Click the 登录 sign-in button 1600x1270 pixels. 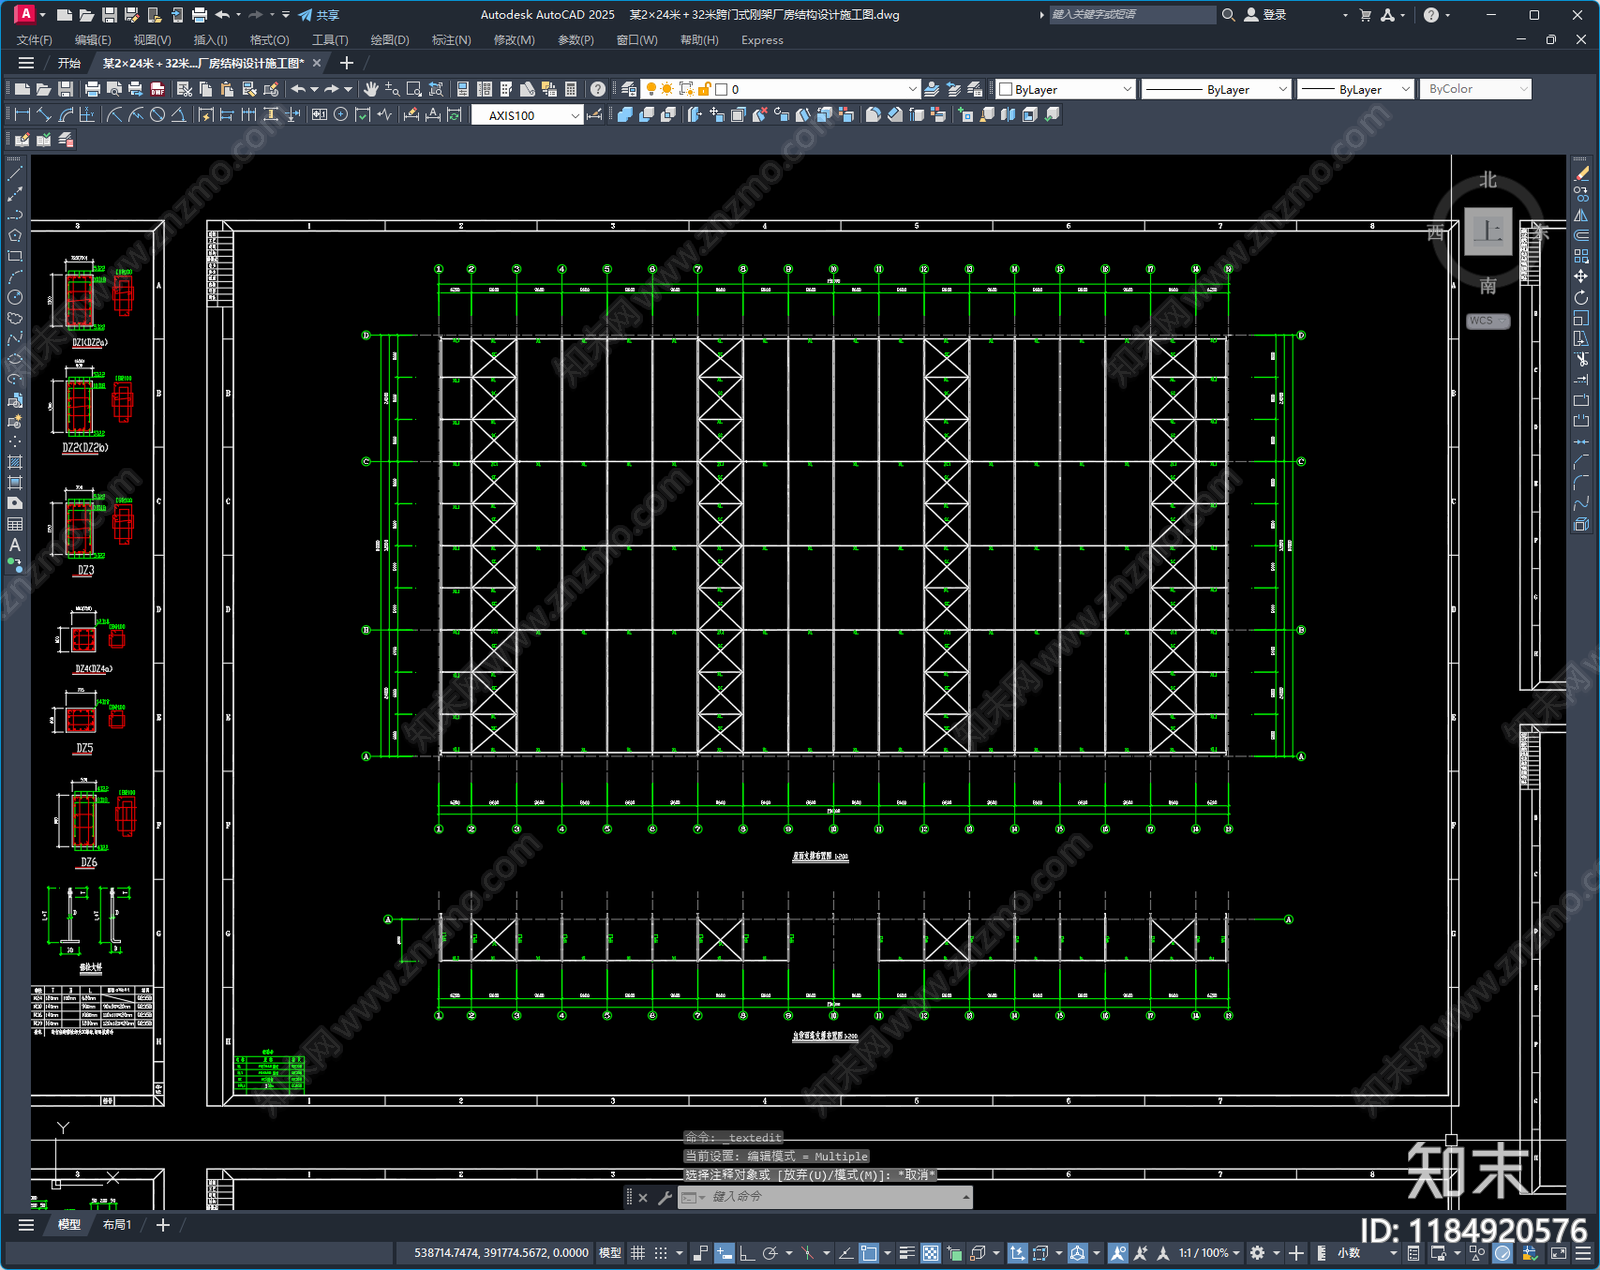(1265, 15)
